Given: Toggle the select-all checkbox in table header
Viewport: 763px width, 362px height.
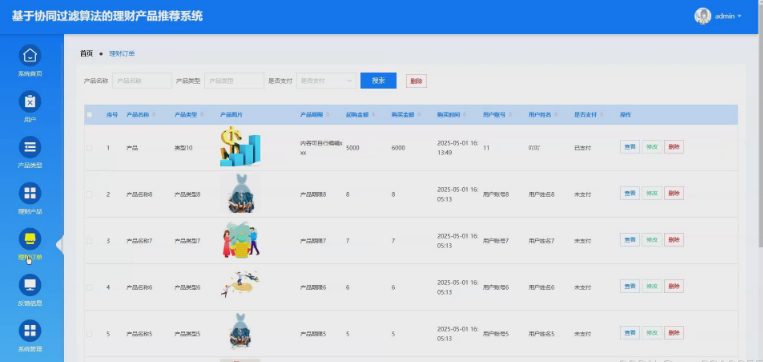Looking at the screenshot, I should [x=89, y=115].
